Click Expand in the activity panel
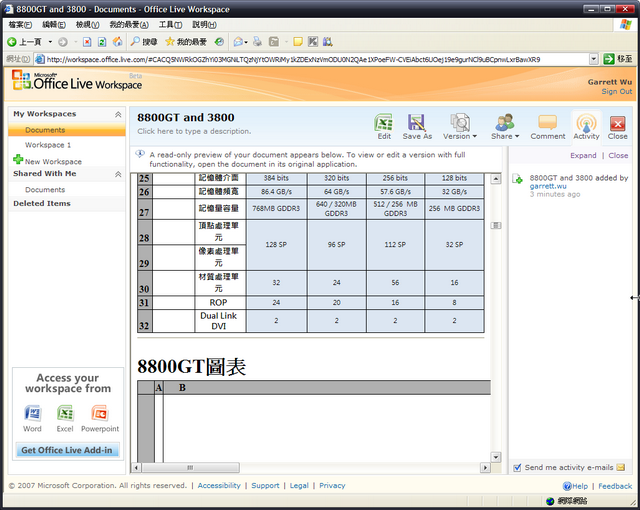Image resolution: width=640 pixels, height=510 pixels. pos(583,155)
